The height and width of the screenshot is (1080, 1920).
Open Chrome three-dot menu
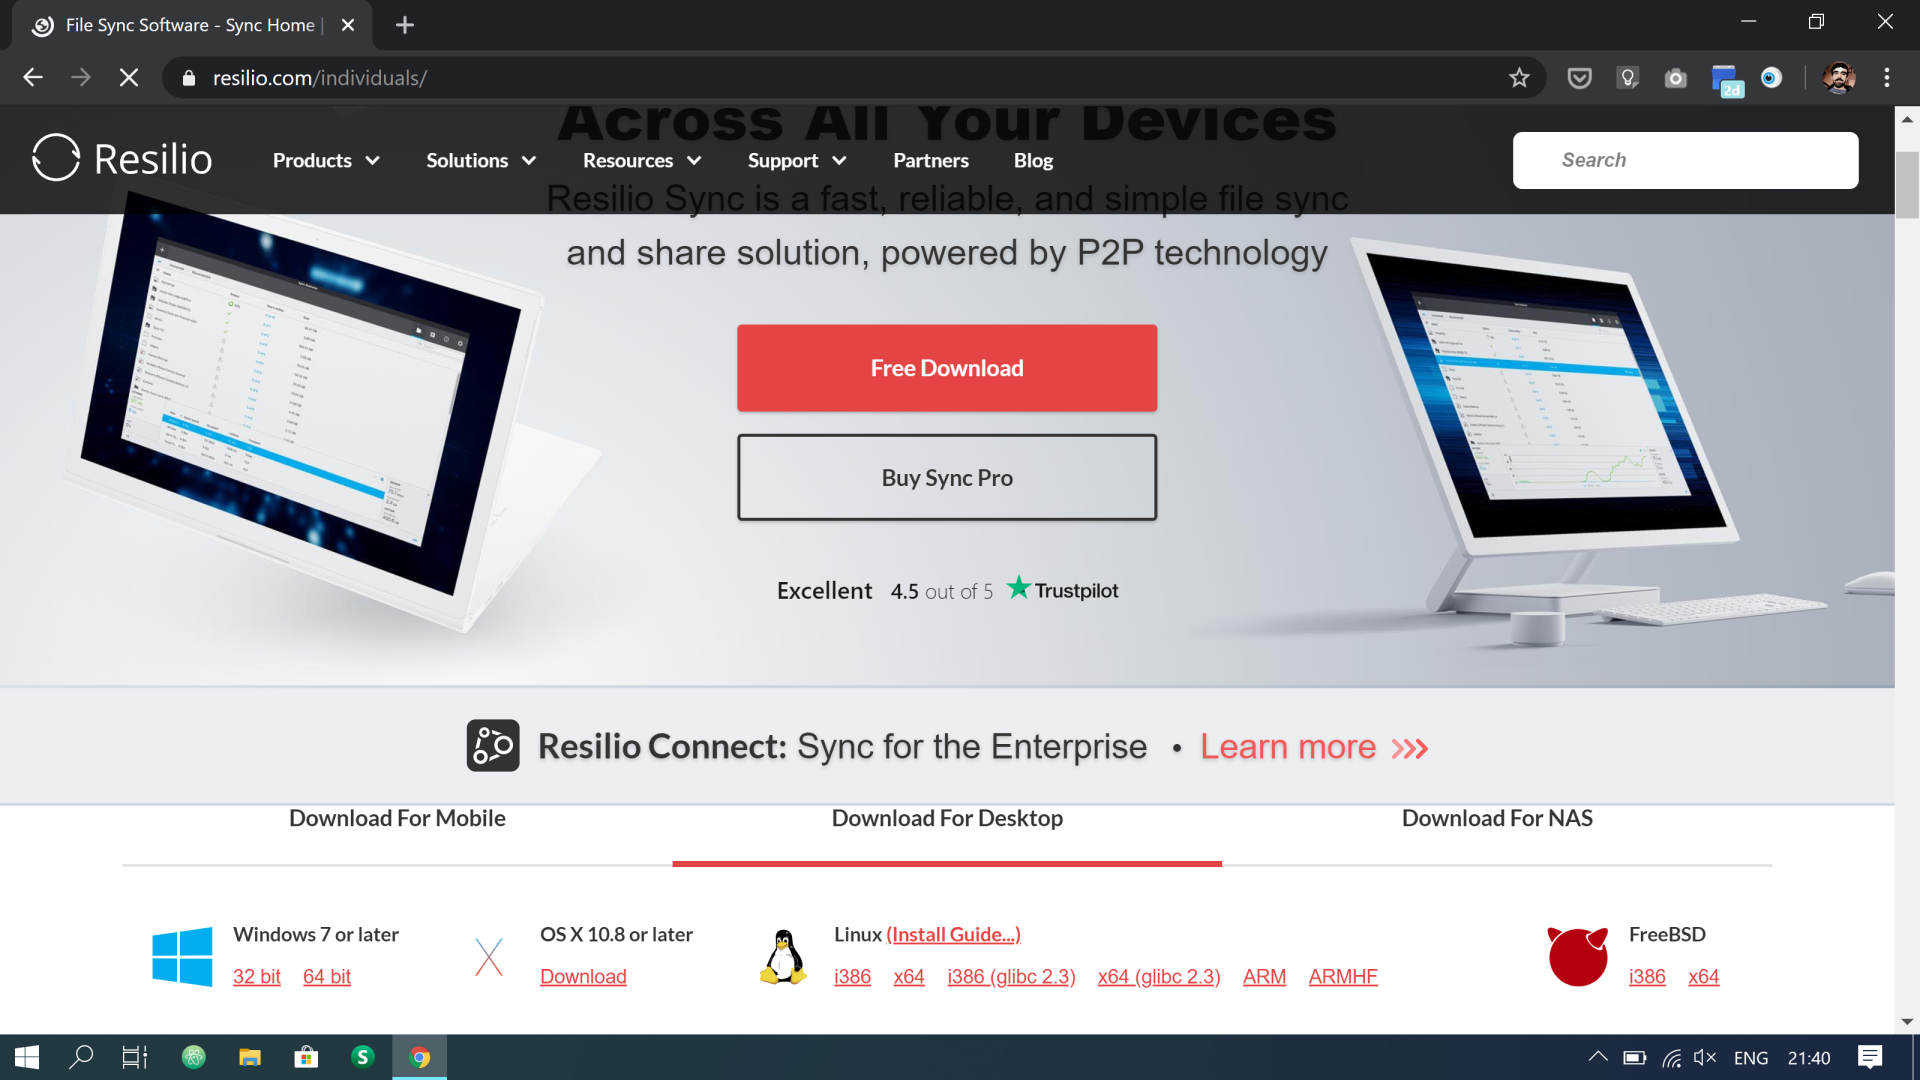tap(1887, 78)
